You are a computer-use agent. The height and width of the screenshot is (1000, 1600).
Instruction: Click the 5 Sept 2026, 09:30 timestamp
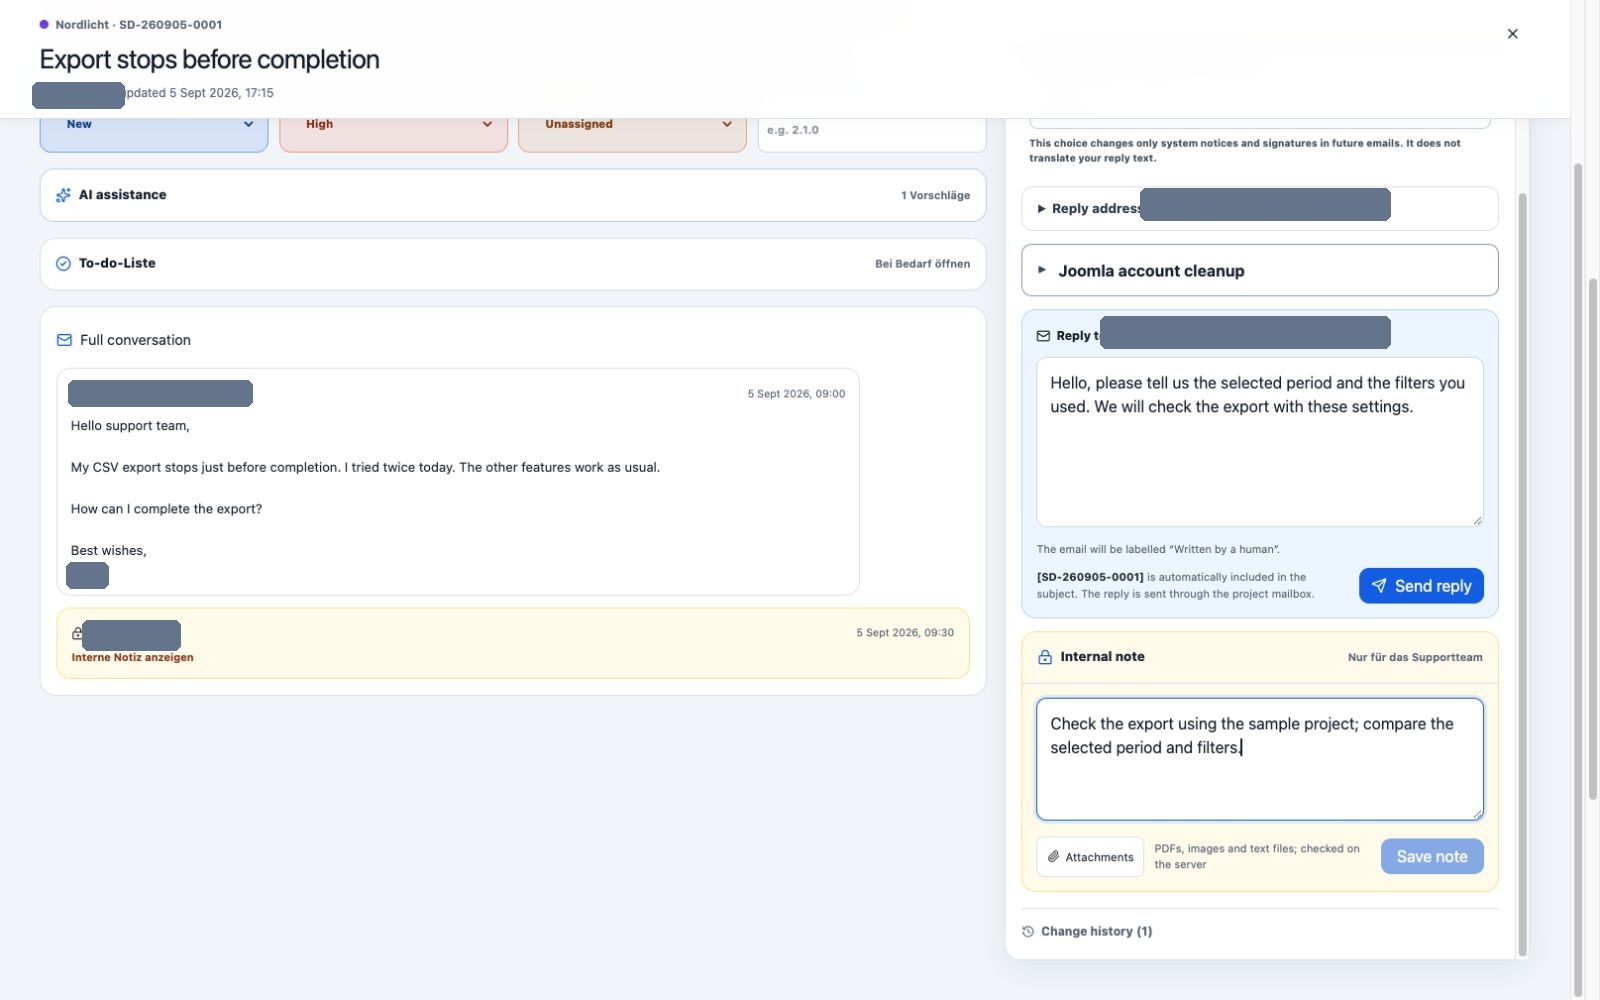905,633
